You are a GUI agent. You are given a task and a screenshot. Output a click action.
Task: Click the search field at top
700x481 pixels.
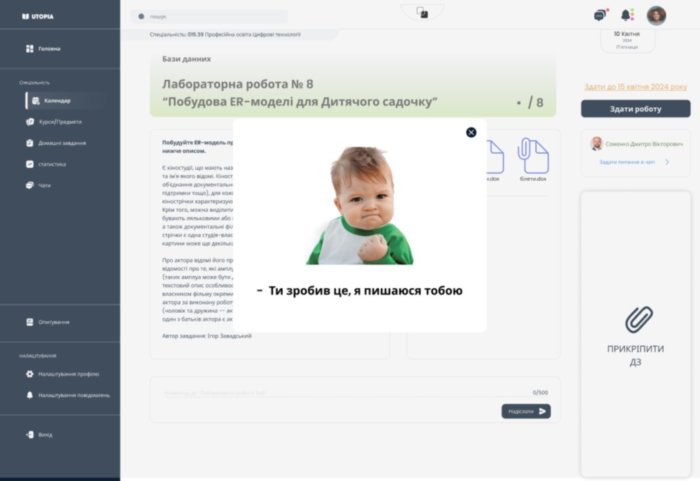pos(210,16)
